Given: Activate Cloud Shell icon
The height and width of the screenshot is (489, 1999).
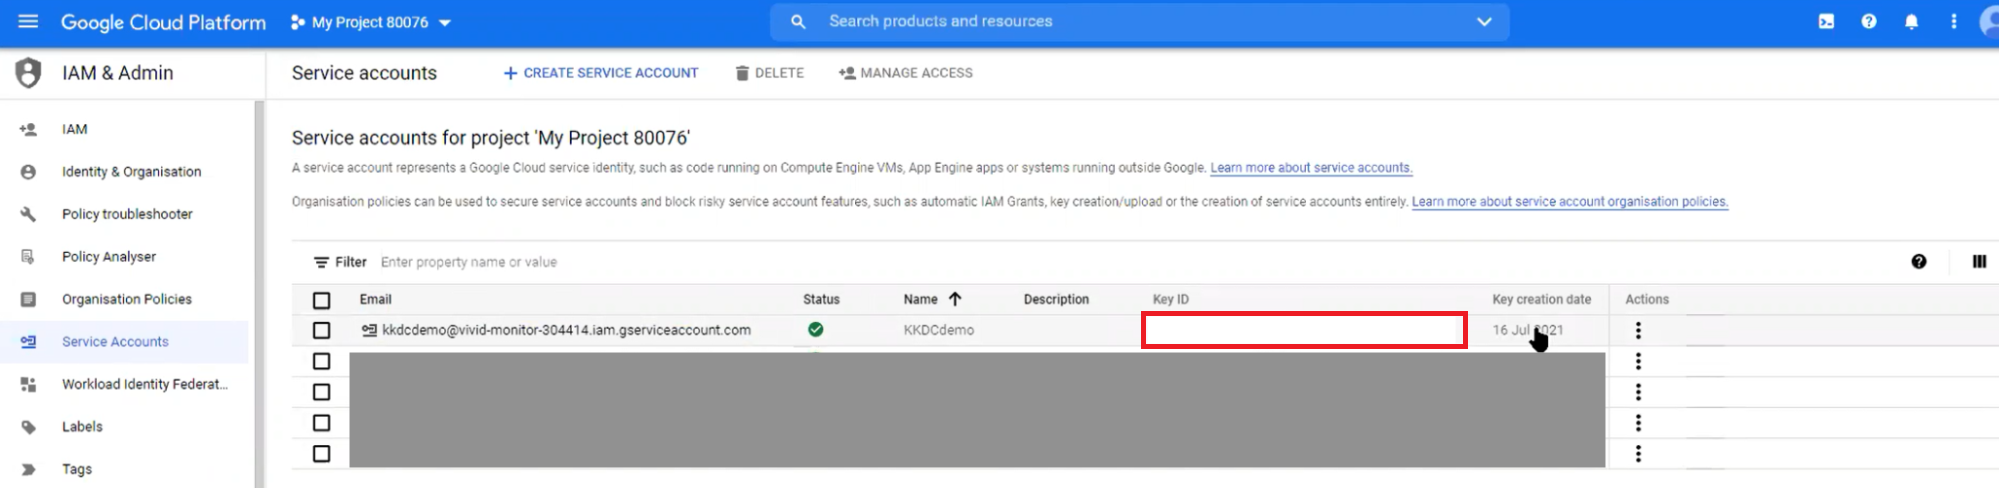Looking at the screenshot, I should click(1826, 21).
